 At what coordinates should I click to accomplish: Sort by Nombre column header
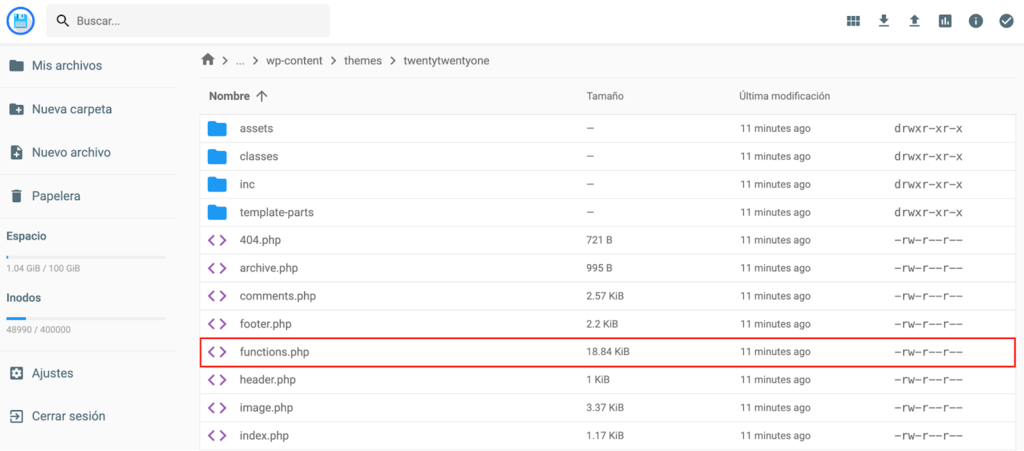coord(229,96)
